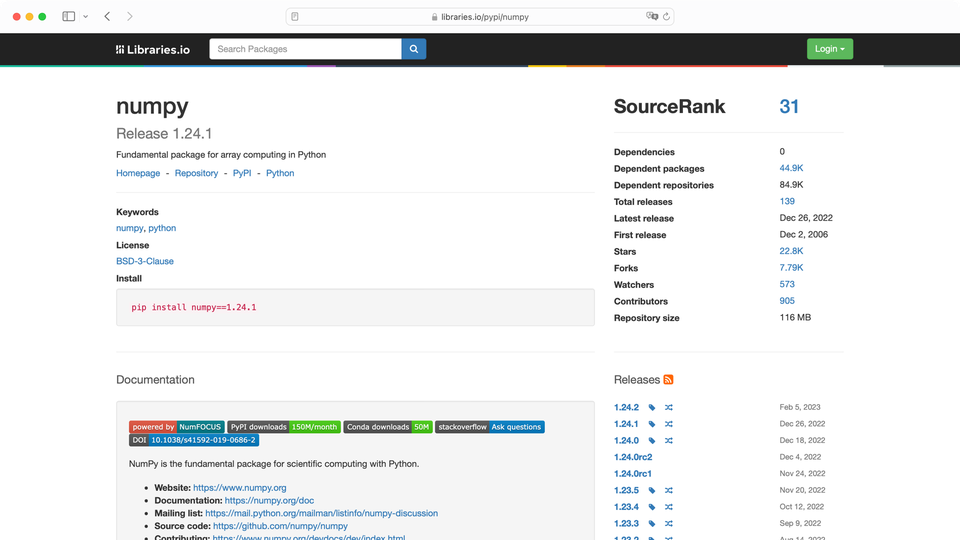This screenshot has height=540, width=960.
Task: Click the libraries.io/pypi/numpy address bar
Action: coord(480,17)
